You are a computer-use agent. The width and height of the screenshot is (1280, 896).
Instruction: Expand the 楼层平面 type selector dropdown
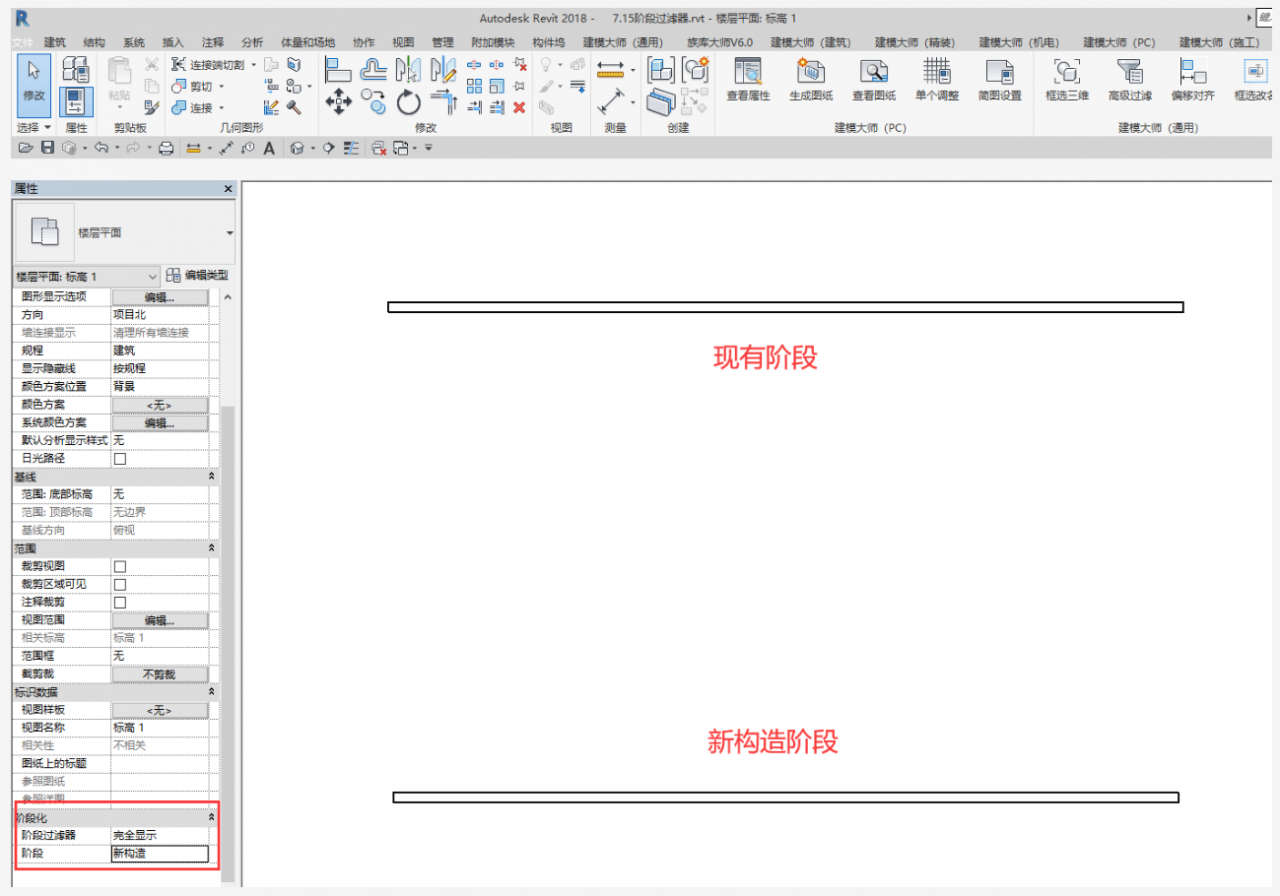pyautogui.click(x=229, y=232)
